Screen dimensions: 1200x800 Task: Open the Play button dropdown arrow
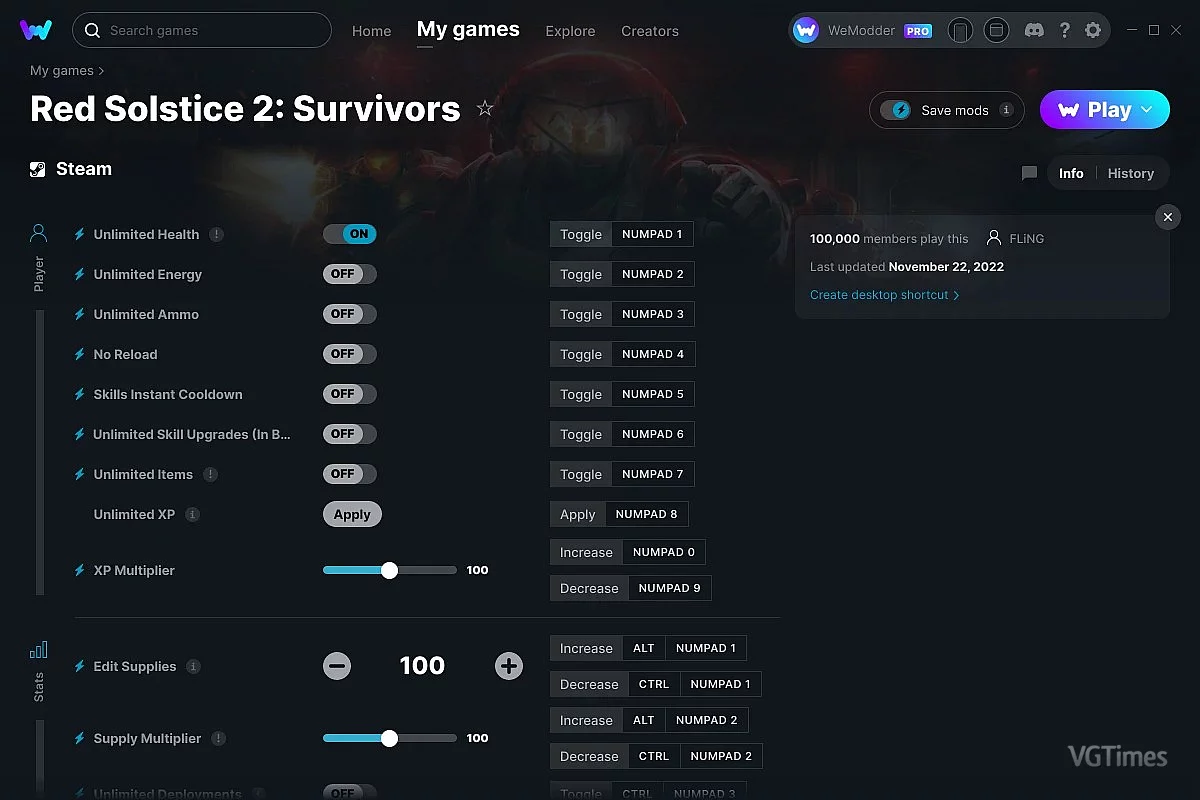(1147, 110)
